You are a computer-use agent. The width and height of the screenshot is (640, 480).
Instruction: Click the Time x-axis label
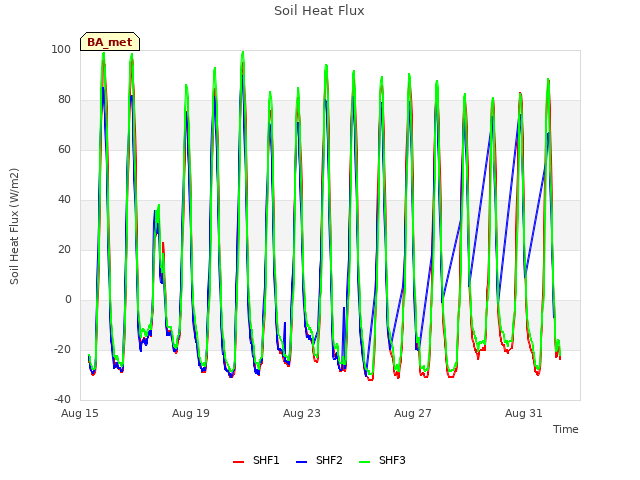click(566, 429)
